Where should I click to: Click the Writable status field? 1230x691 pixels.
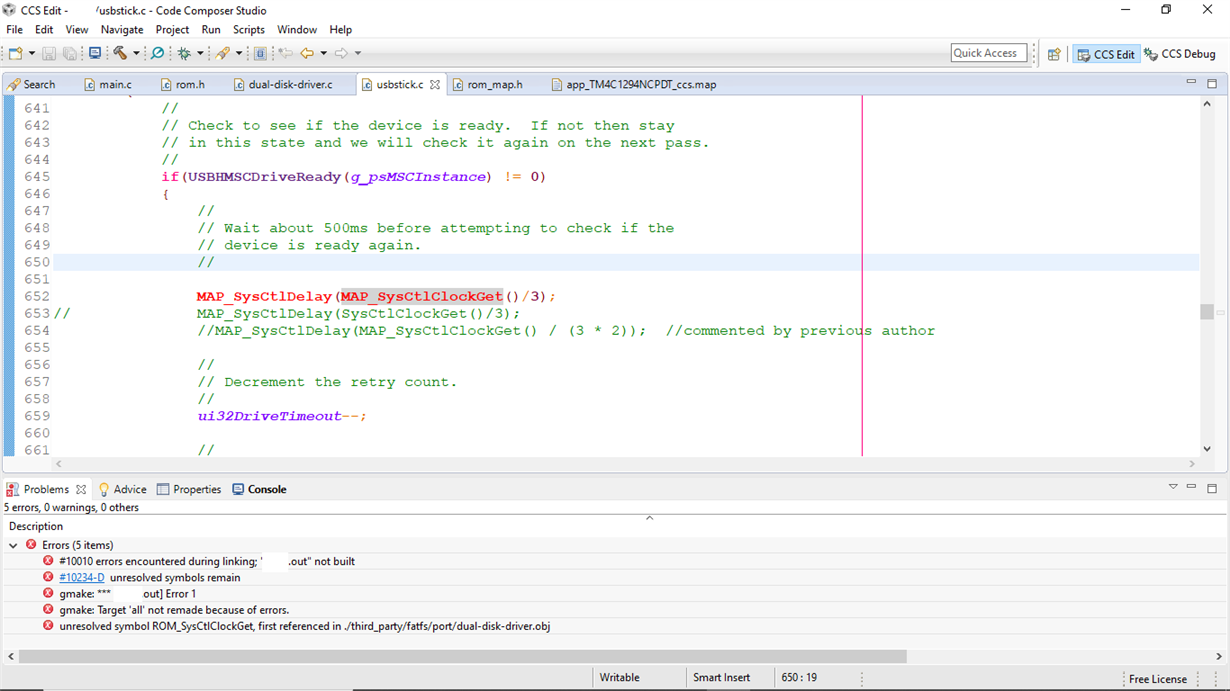(x=620, y=677)
